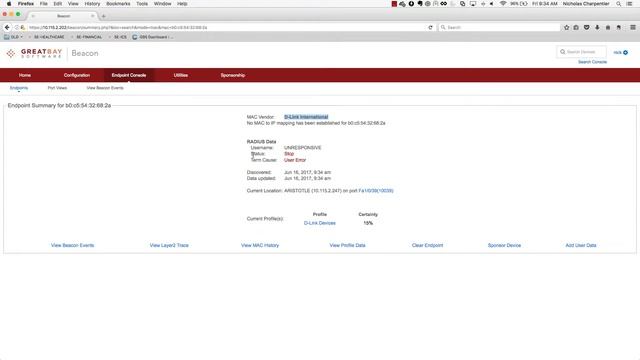Click the Beacon device search field
640x360 pixels.
(x=581, y=52)
